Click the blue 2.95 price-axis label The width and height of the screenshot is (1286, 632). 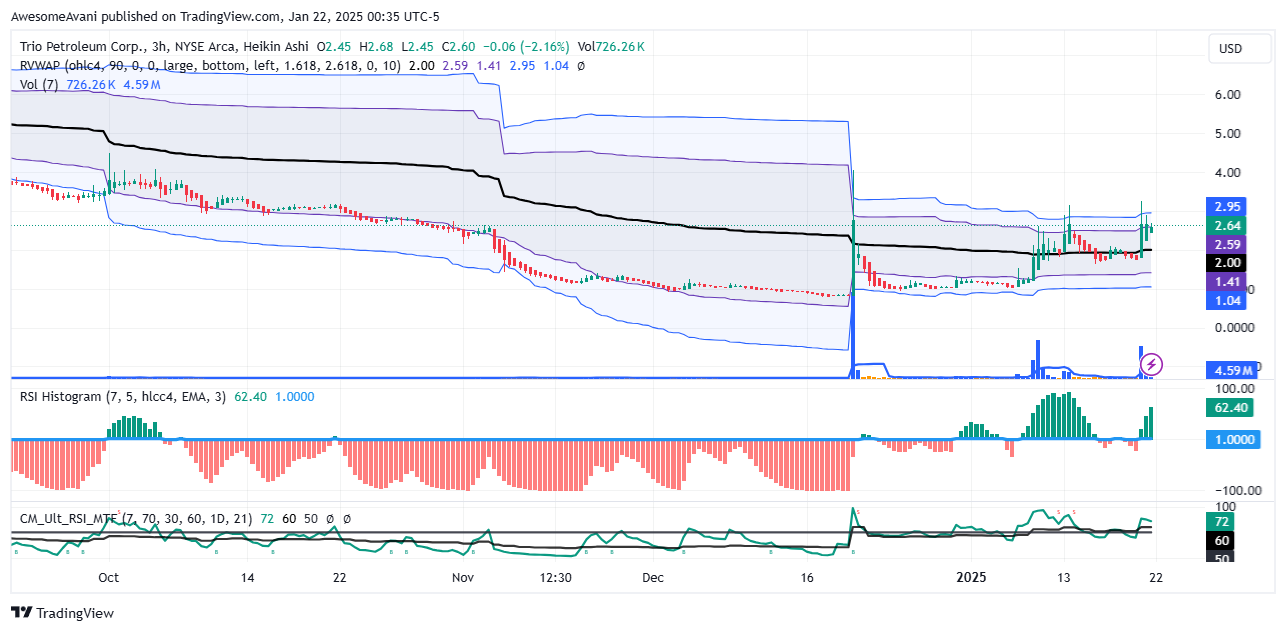[1227, 206]
